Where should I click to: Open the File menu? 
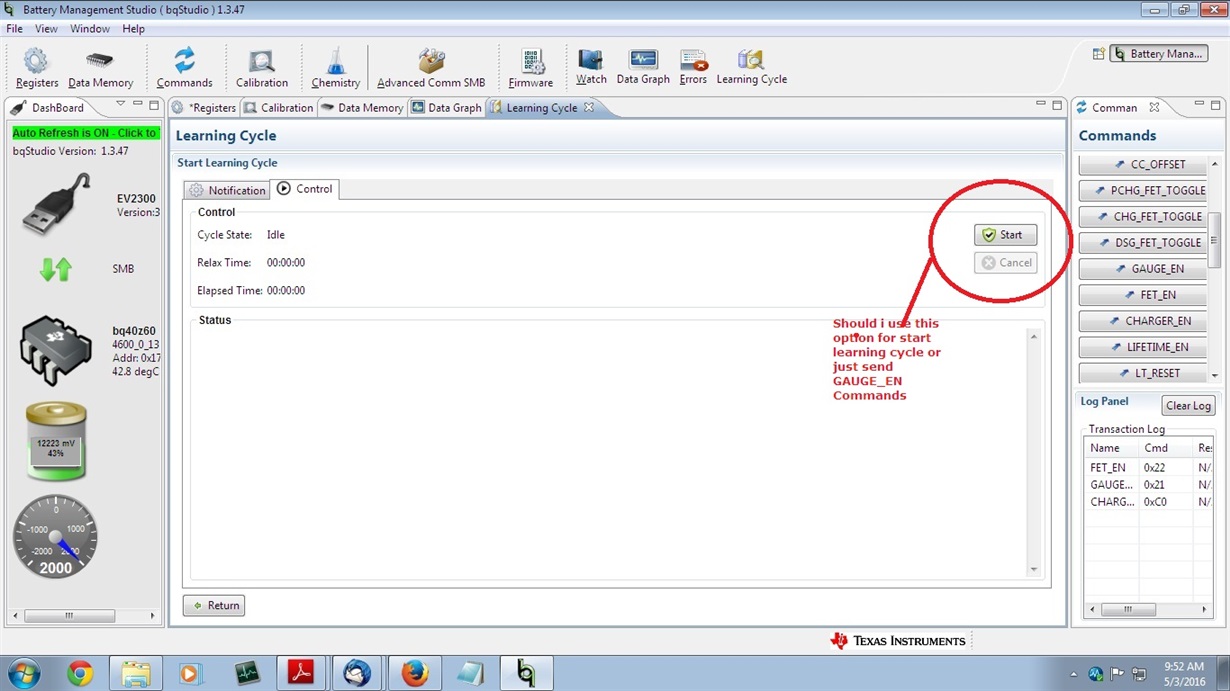(x=15, y=29)
